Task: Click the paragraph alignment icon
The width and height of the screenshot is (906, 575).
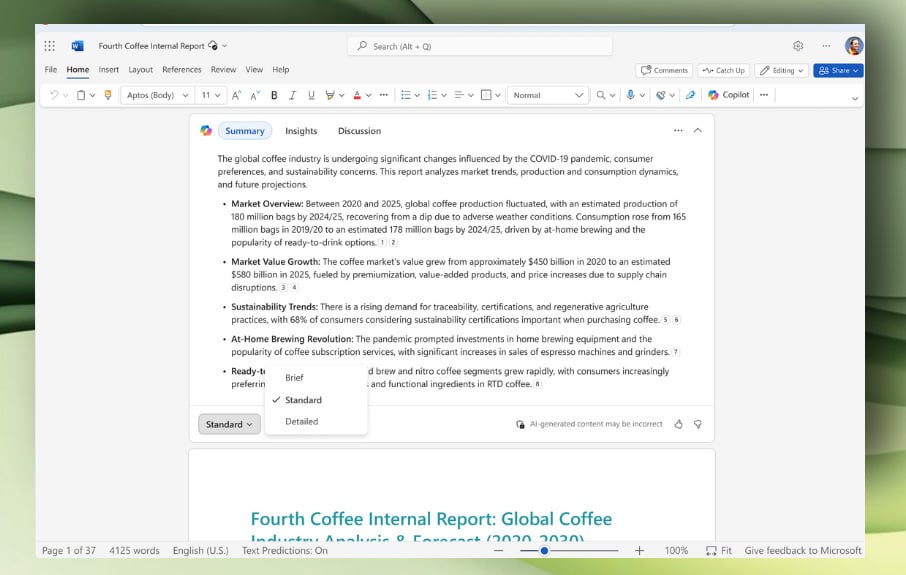Action: [459, 95]
